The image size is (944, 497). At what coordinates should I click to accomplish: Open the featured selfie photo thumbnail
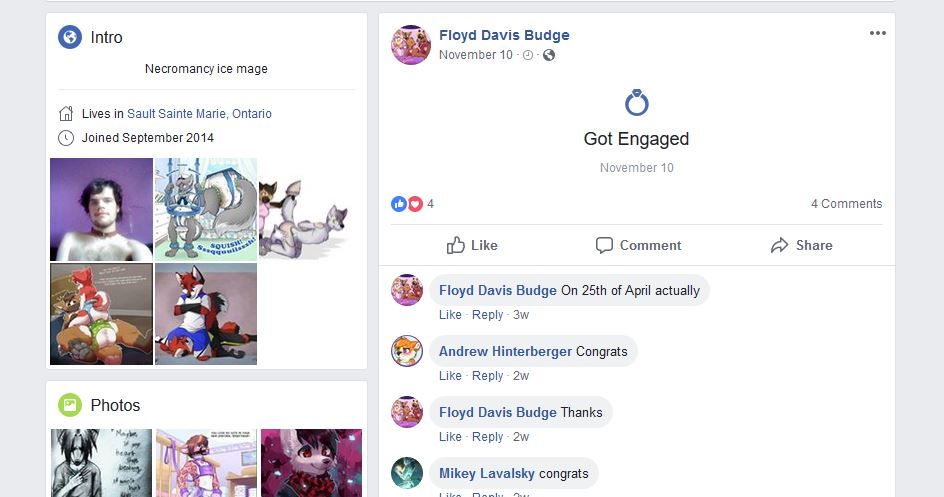click(x=101, y=209)
